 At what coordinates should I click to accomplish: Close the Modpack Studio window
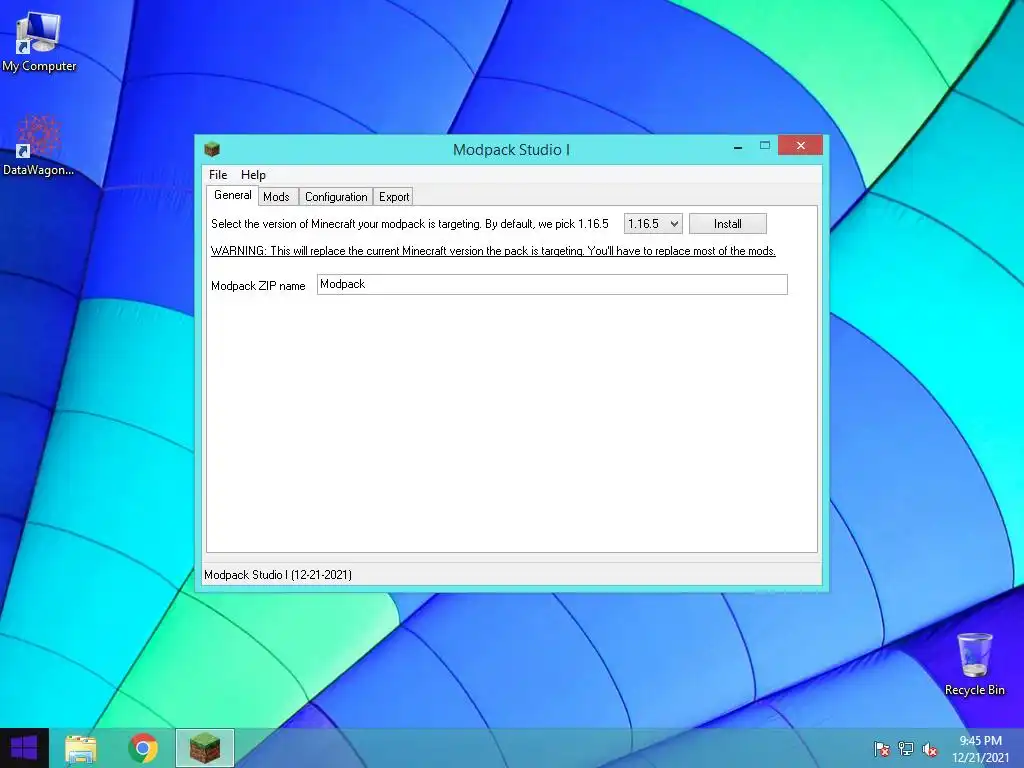point(801,146)
